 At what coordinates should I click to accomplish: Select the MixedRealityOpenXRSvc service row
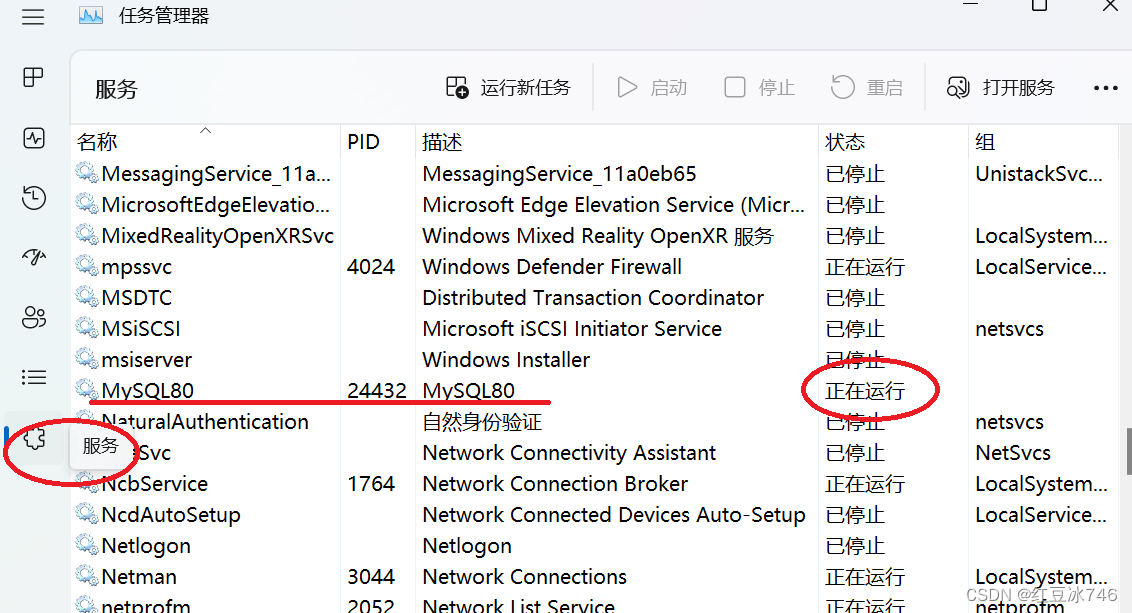click(593, 235)
